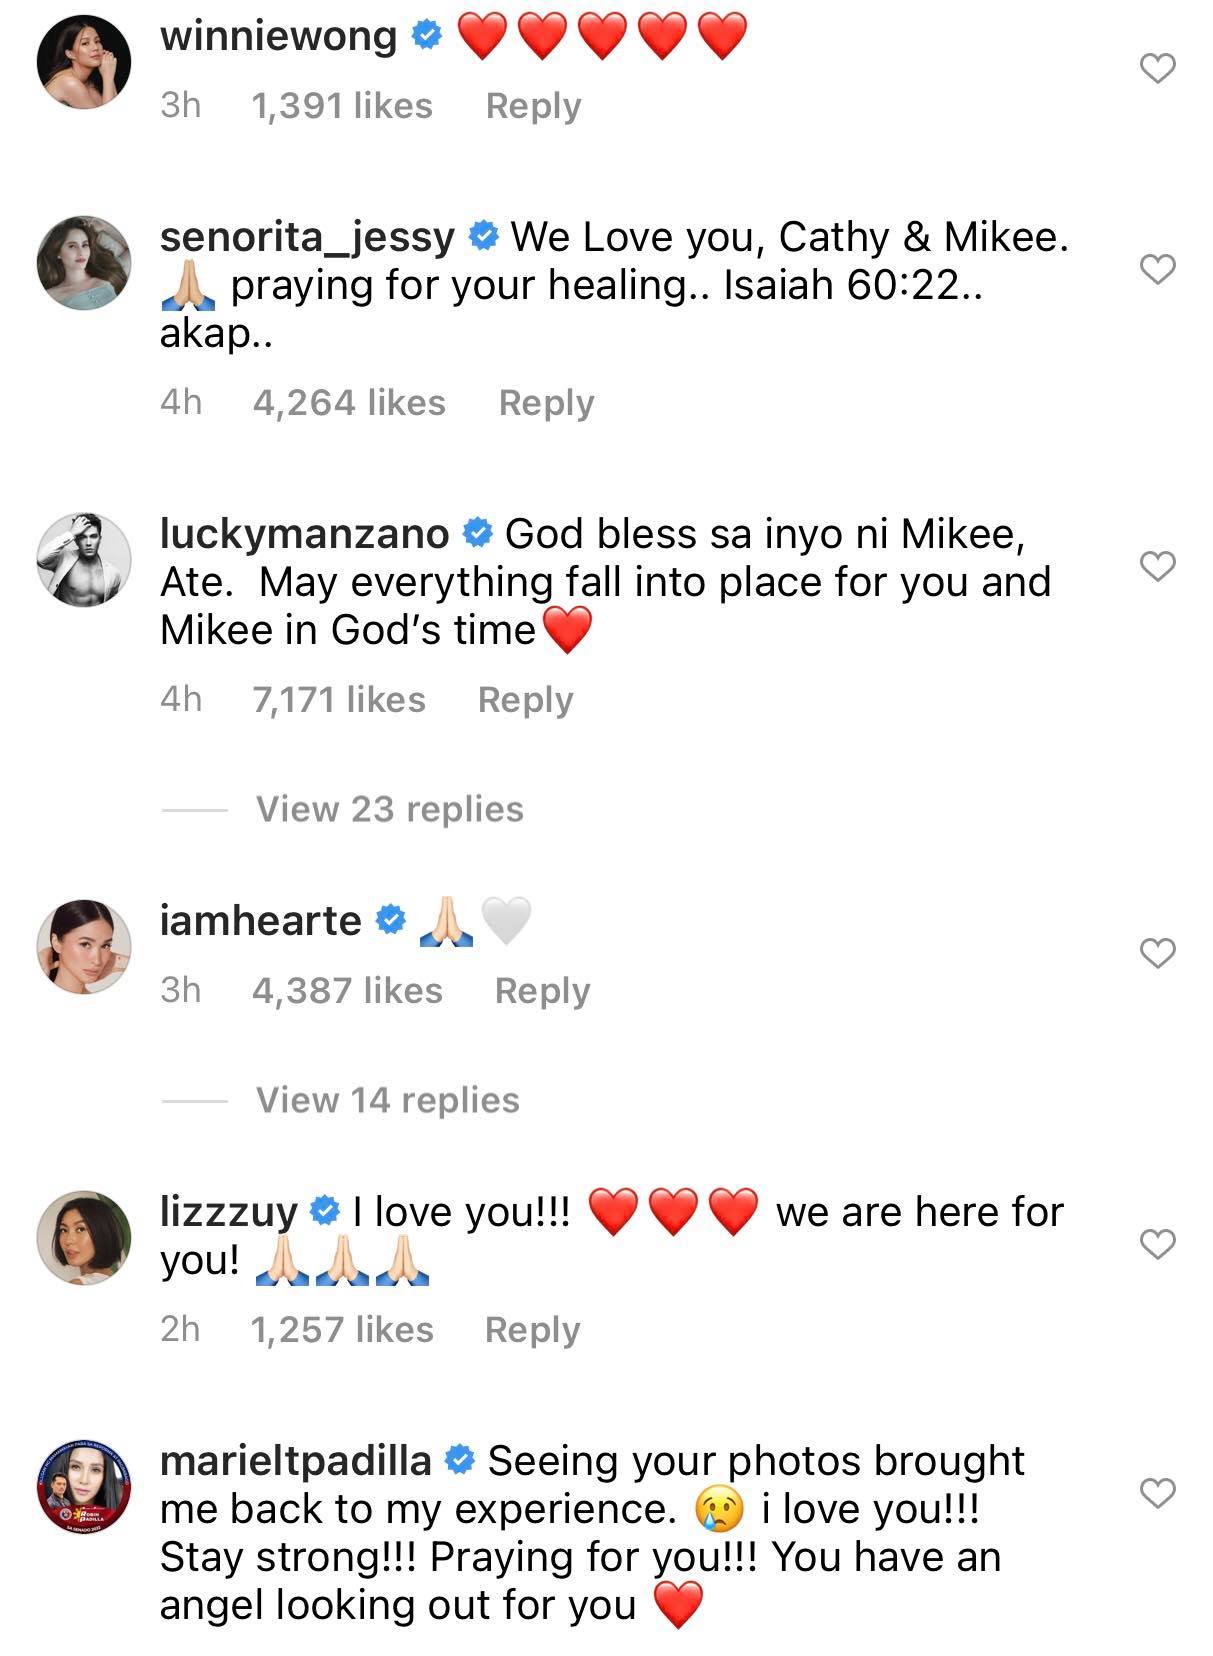Heart iamhearte's praying hands comment
1213x1656 pixels.
(x=1157, y=954)
